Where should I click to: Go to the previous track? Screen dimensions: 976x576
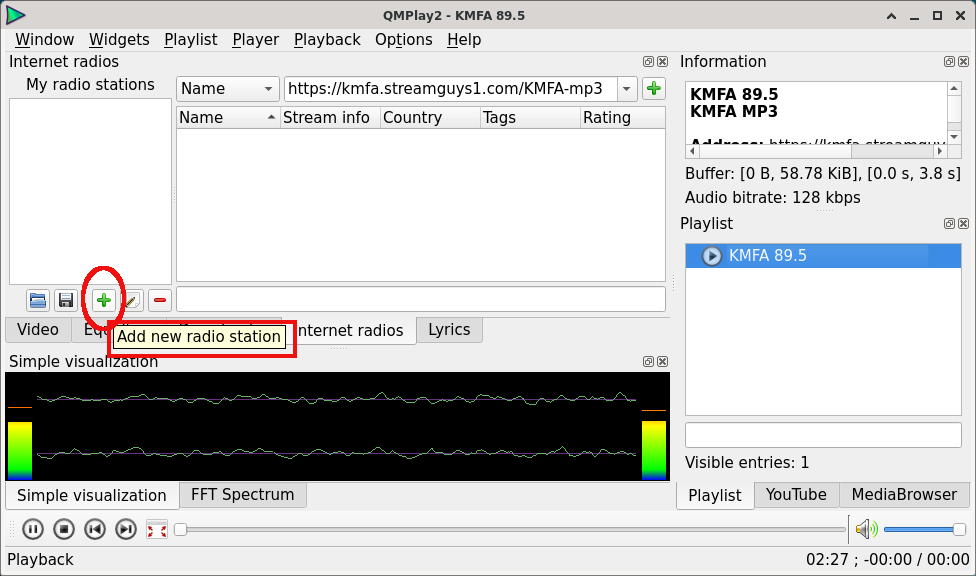tap(95, 530)
